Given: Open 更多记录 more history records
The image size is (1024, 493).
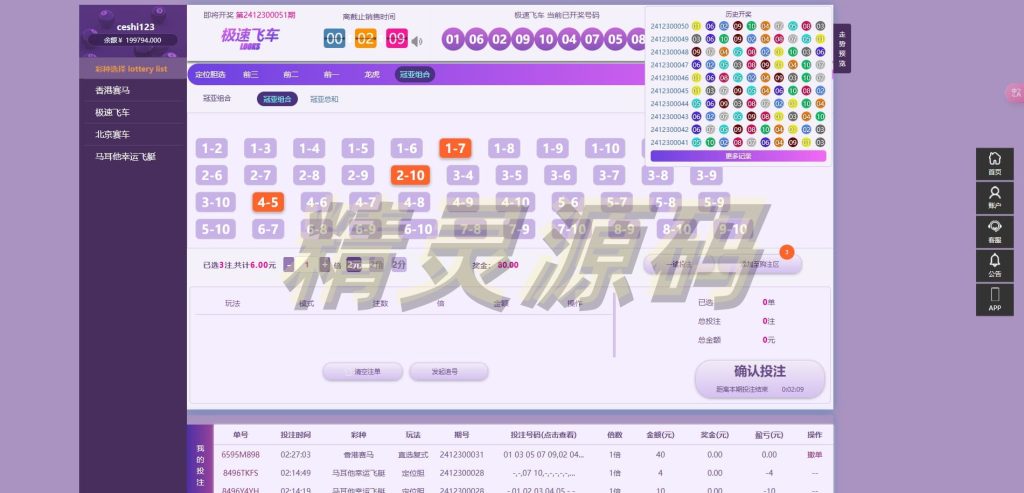Looking at the screenshot, I should 738,156.
